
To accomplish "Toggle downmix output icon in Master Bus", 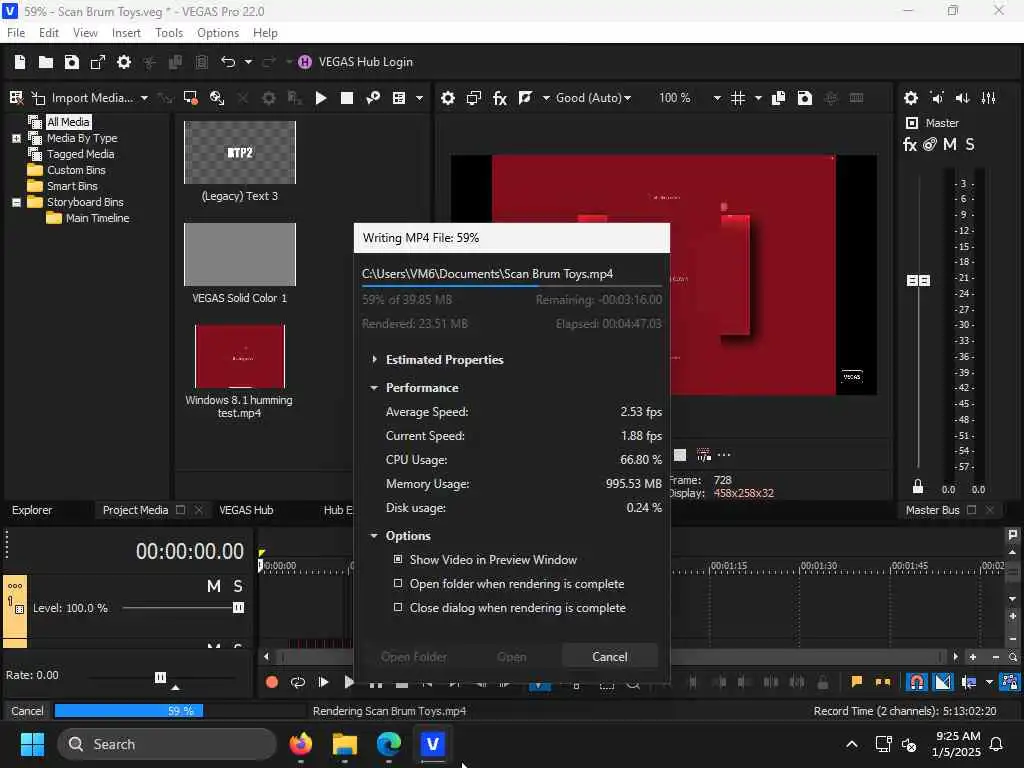I will coord(937,98).
